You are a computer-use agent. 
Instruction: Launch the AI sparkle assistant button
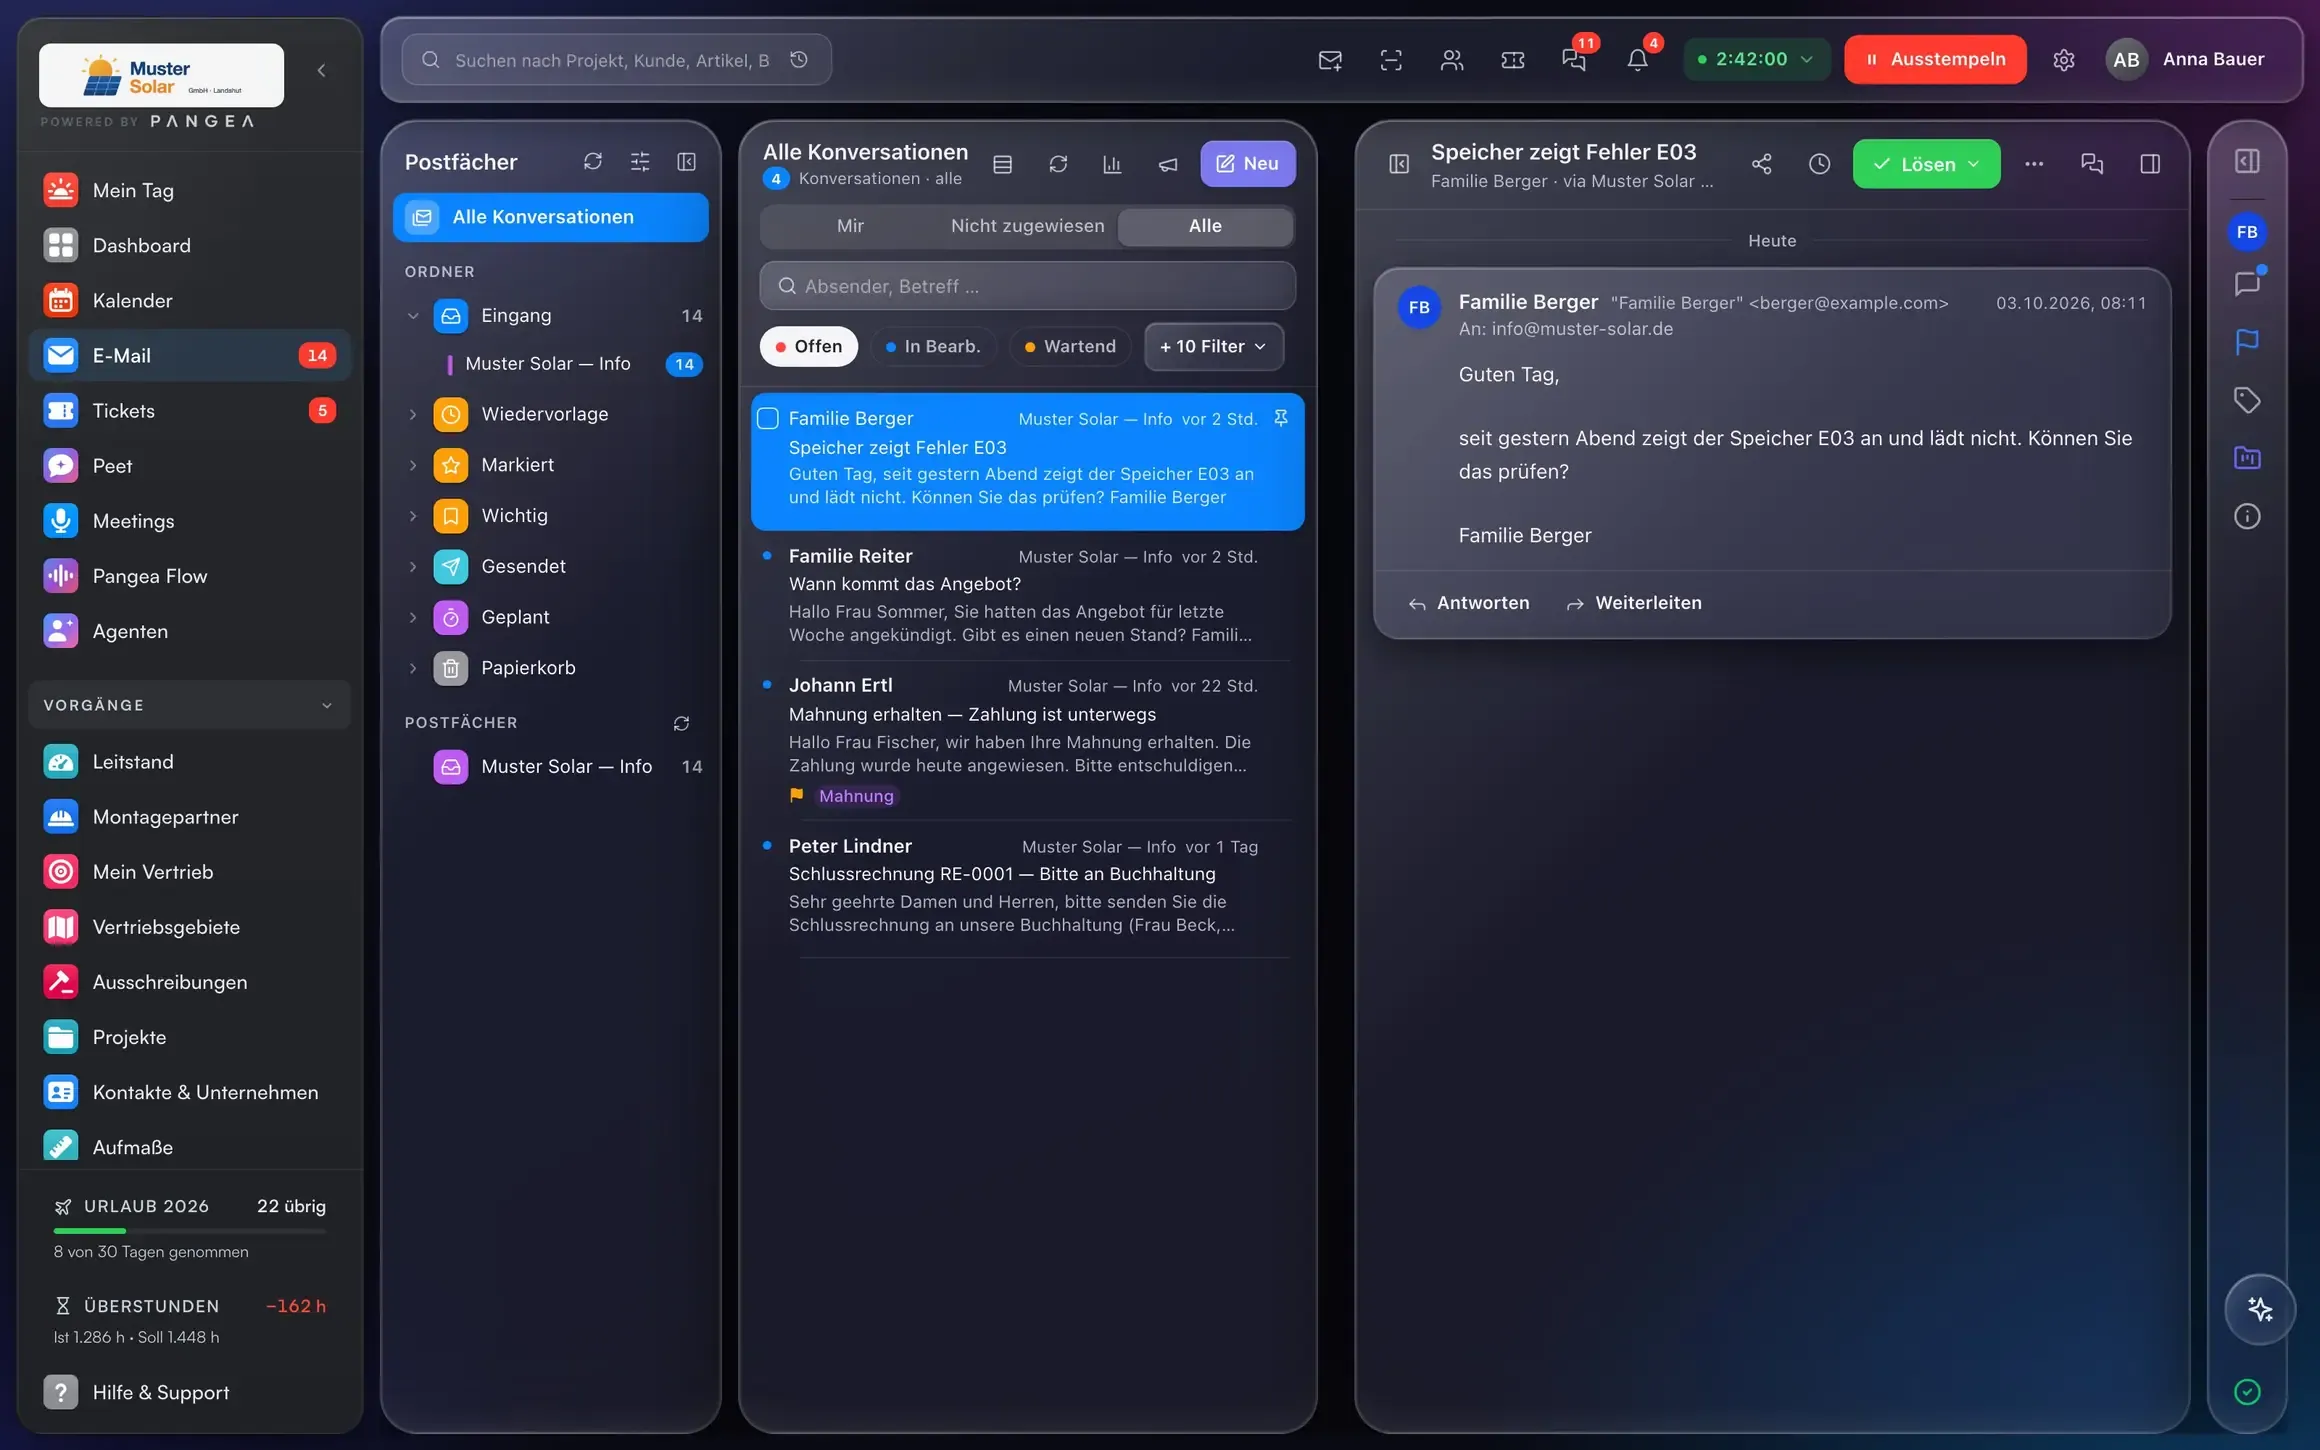[2260, 1309]
